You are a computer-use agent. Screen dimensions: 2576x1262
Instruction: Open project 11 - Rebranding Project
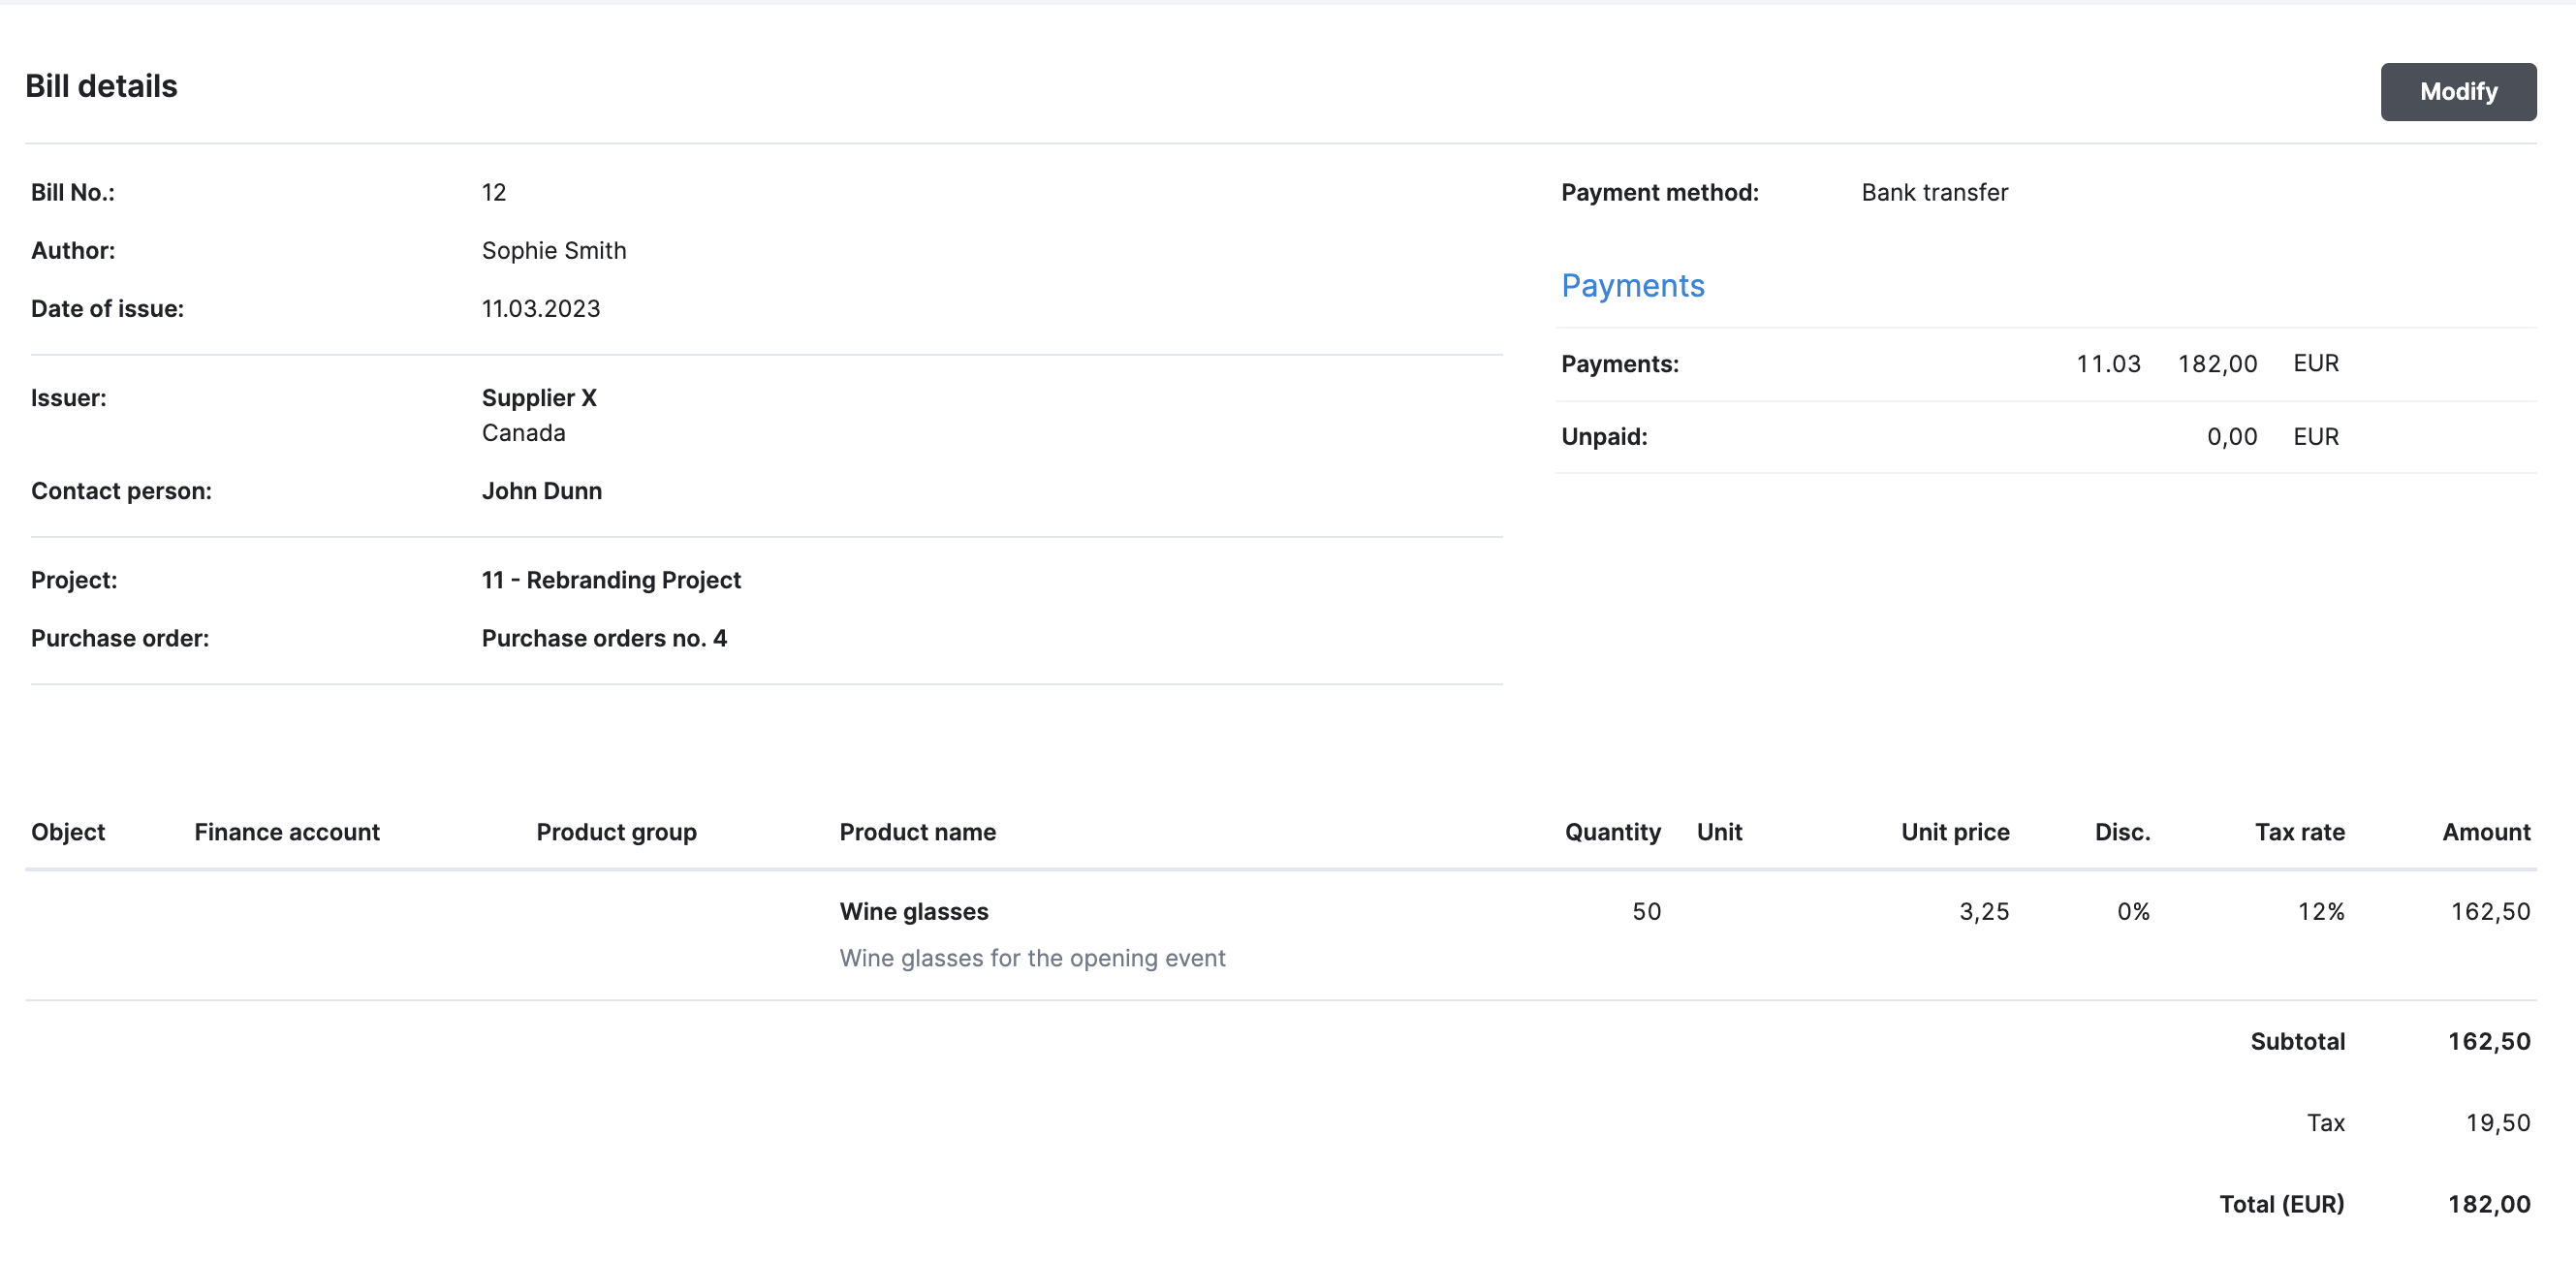click(610, 579)
